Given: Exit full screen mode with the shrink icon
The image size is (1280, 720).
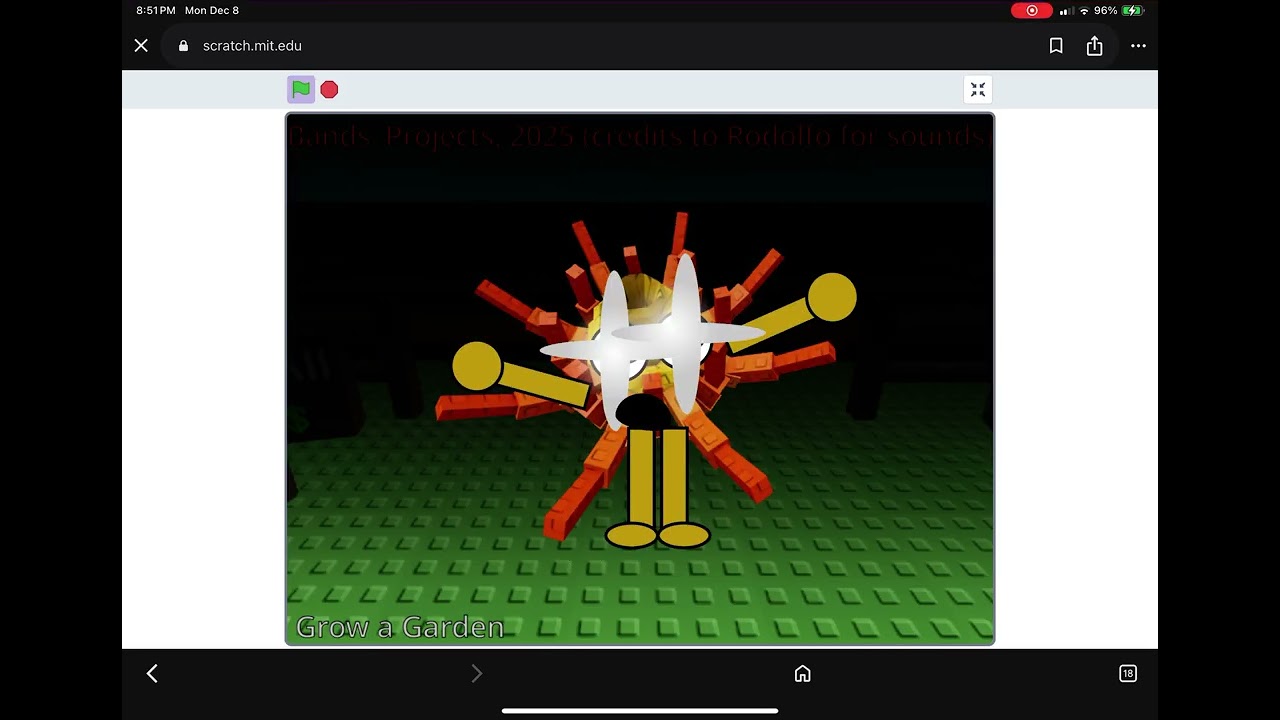Looking at the screenshot, I should click(978, 90).
